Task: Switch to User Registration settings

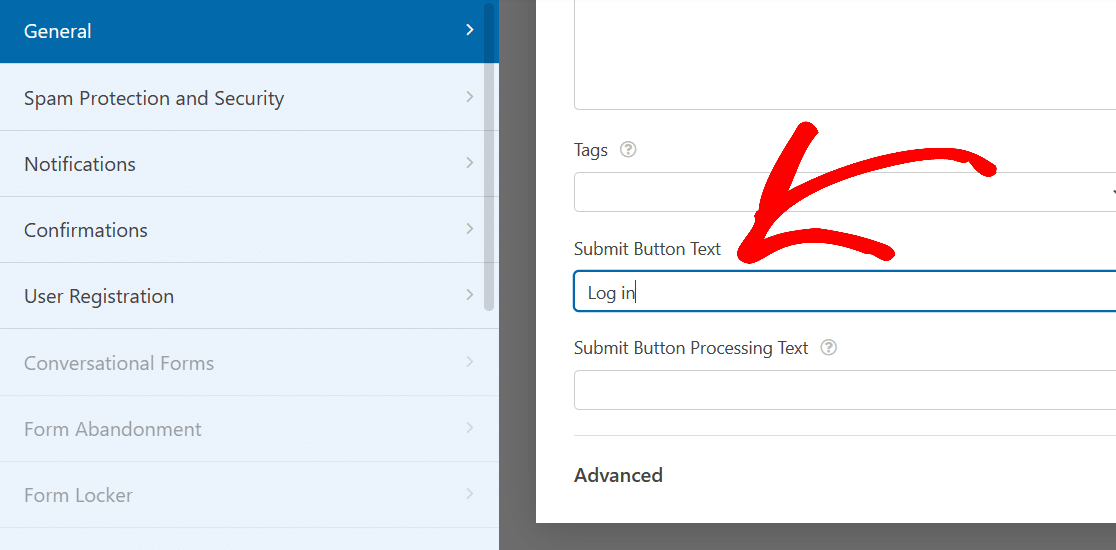Action: (99, 296)
